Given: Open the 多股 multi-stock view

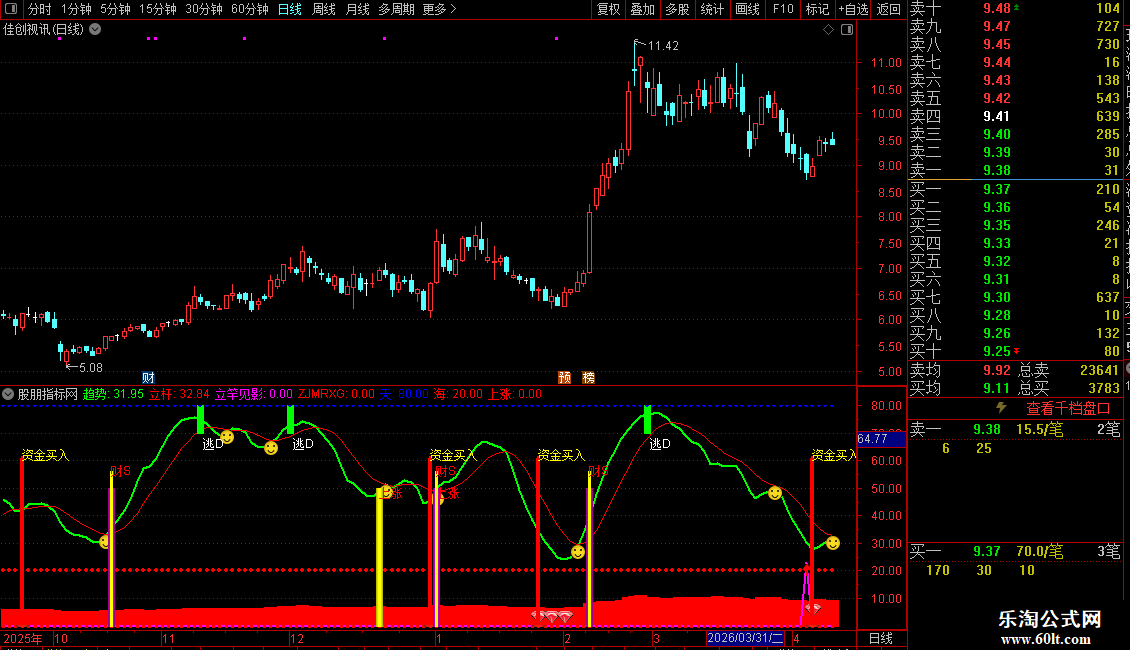Looking at the screenshot, I should point(677,9).
